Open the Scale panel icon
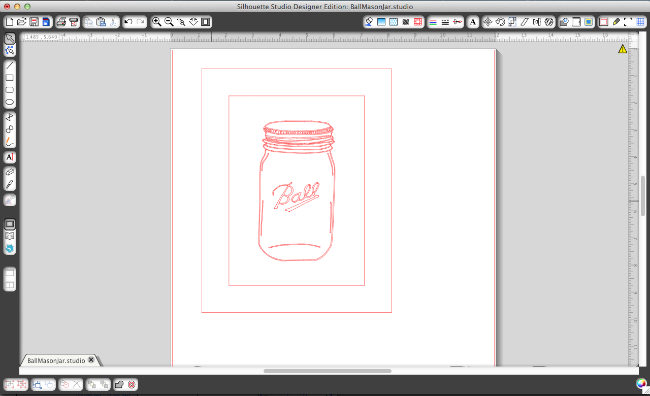The width and height of the screenshot is (650, 396). pos(512,22)
